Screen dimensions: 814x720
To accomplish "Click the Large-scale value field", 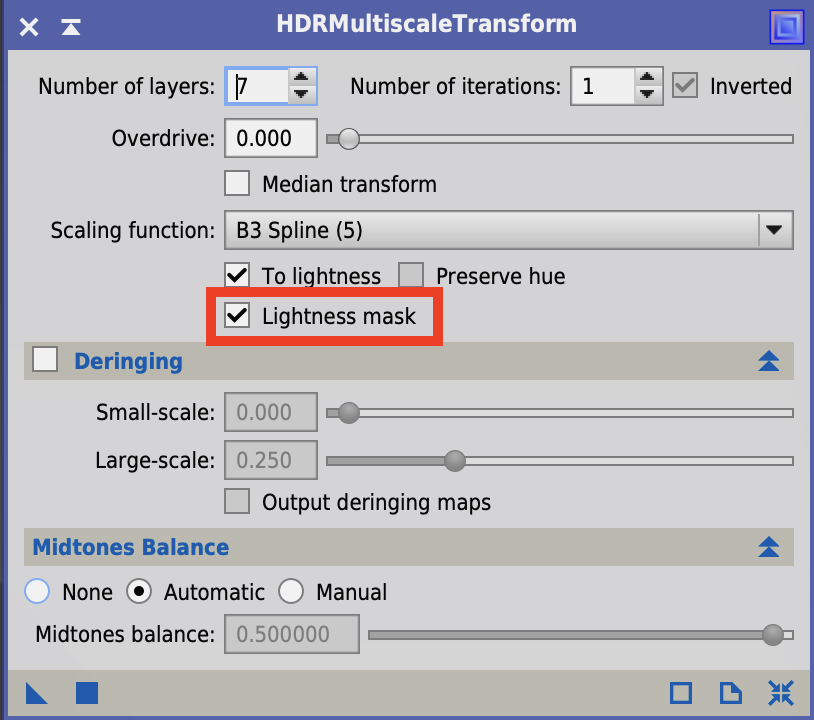I will click(271, 460).
